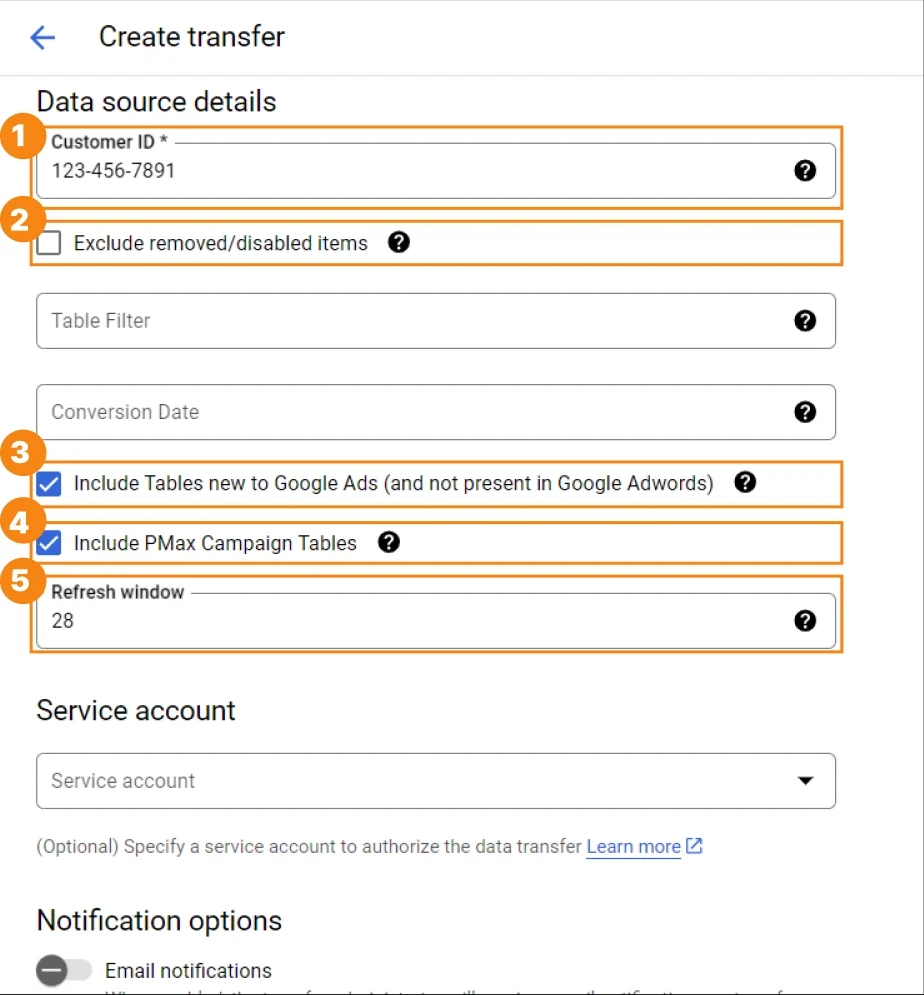View the Refresh window help icon
The image size is (924, 995).
[x=805, y=621]
